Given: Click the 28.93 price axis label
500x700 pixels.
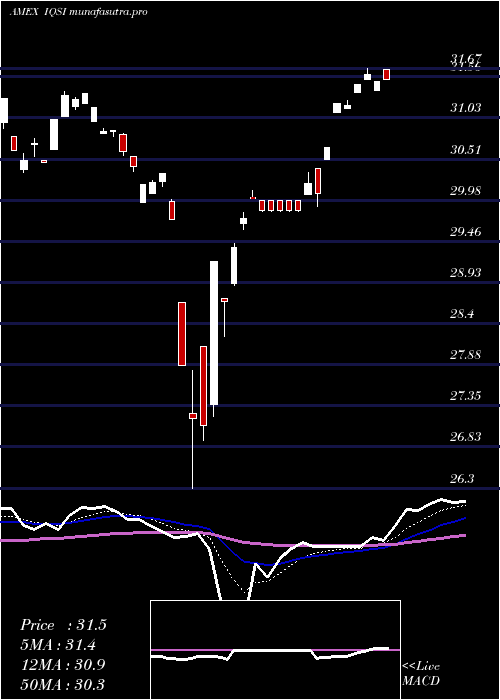Looking at the screenshot, I should point(466,273).
